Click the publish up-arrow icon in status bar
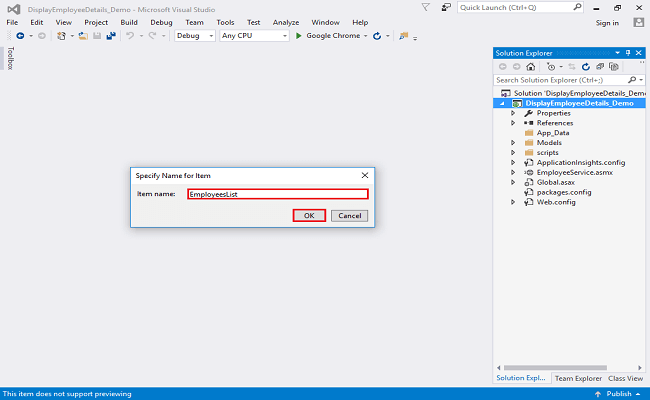Image resolution: width=650 pixels, height=400 pixels. [597, 394]
